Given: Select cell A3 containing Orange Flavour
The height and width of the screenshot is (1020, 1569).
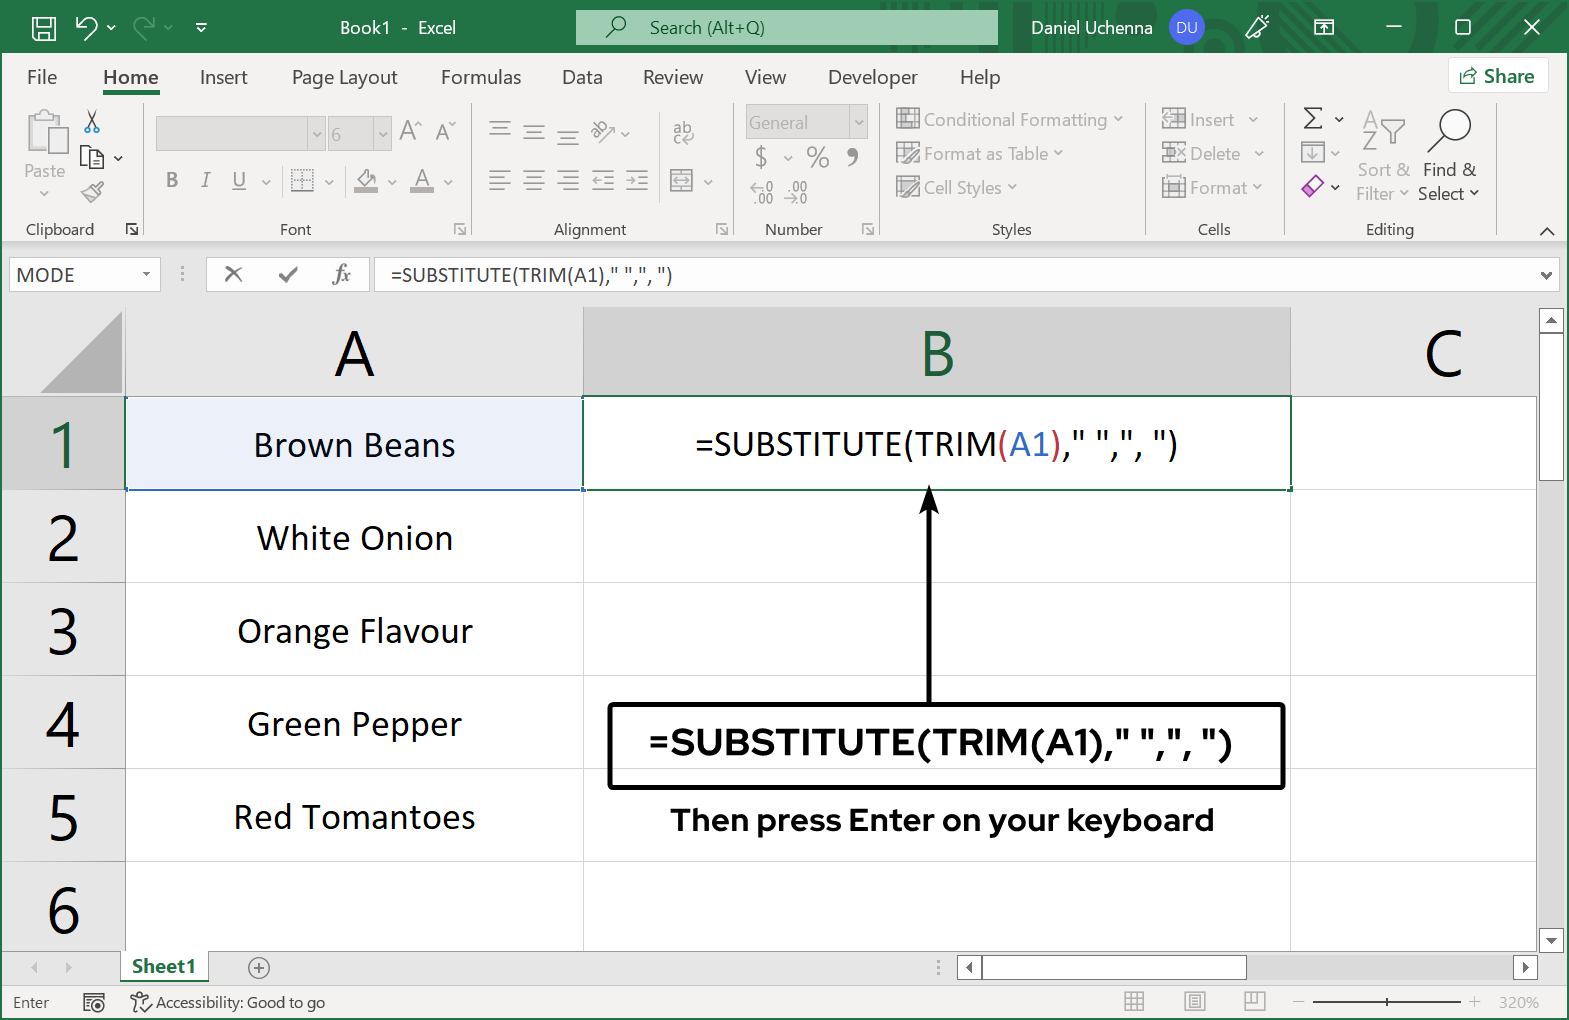Looking at the screenshot, I should 354,630.
